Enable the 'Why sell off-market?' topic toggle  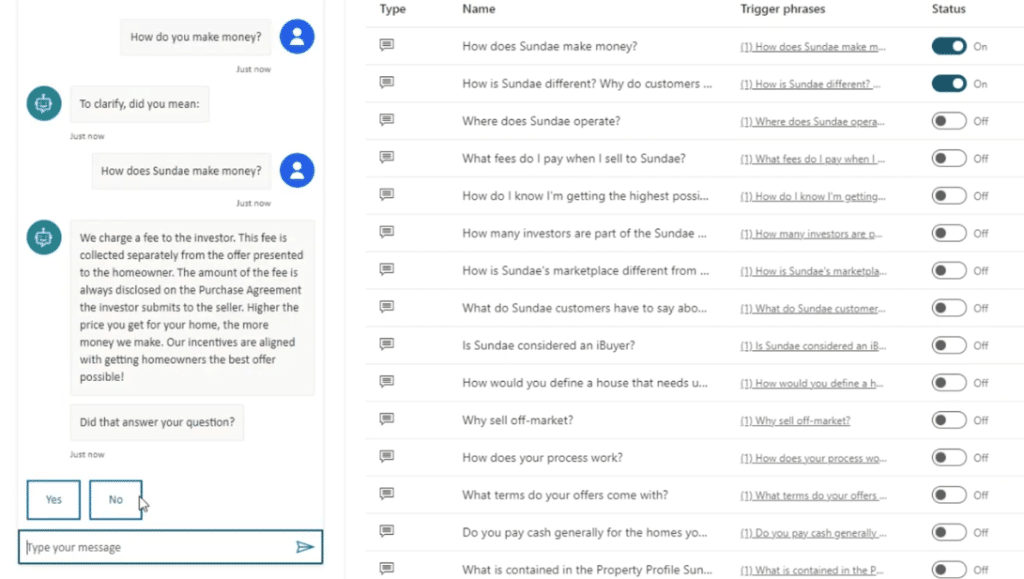949,420
